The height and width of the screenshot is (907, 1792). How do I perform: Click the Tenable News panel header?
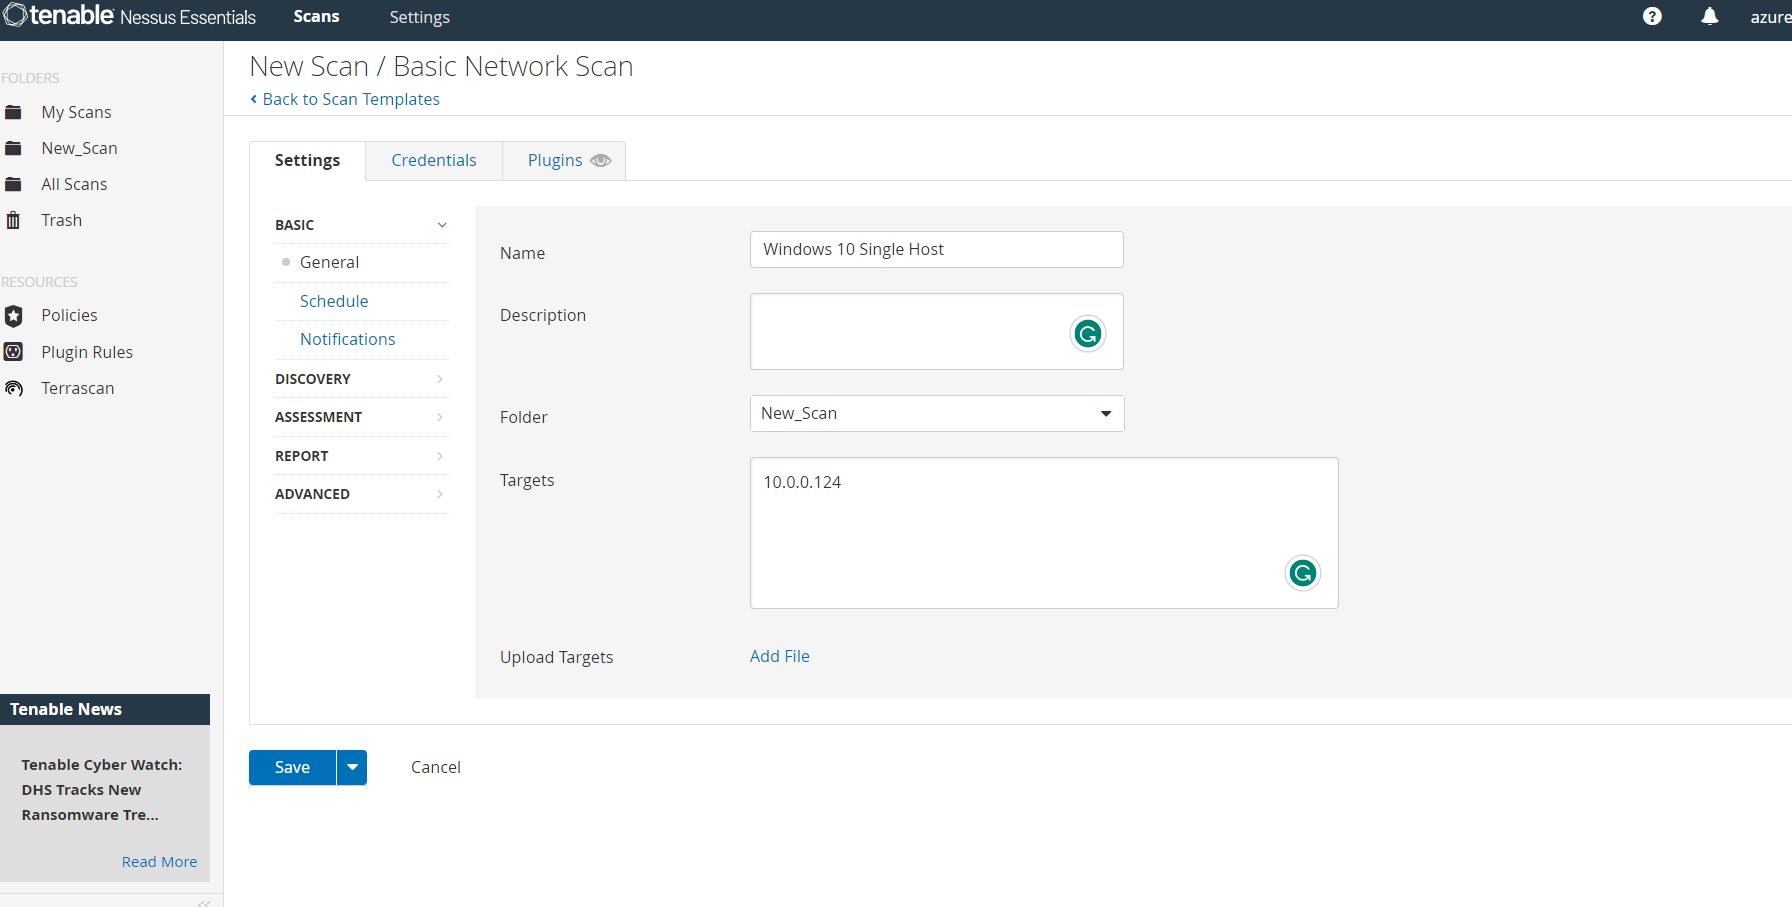pyautogui.click(x=105, y=709)
